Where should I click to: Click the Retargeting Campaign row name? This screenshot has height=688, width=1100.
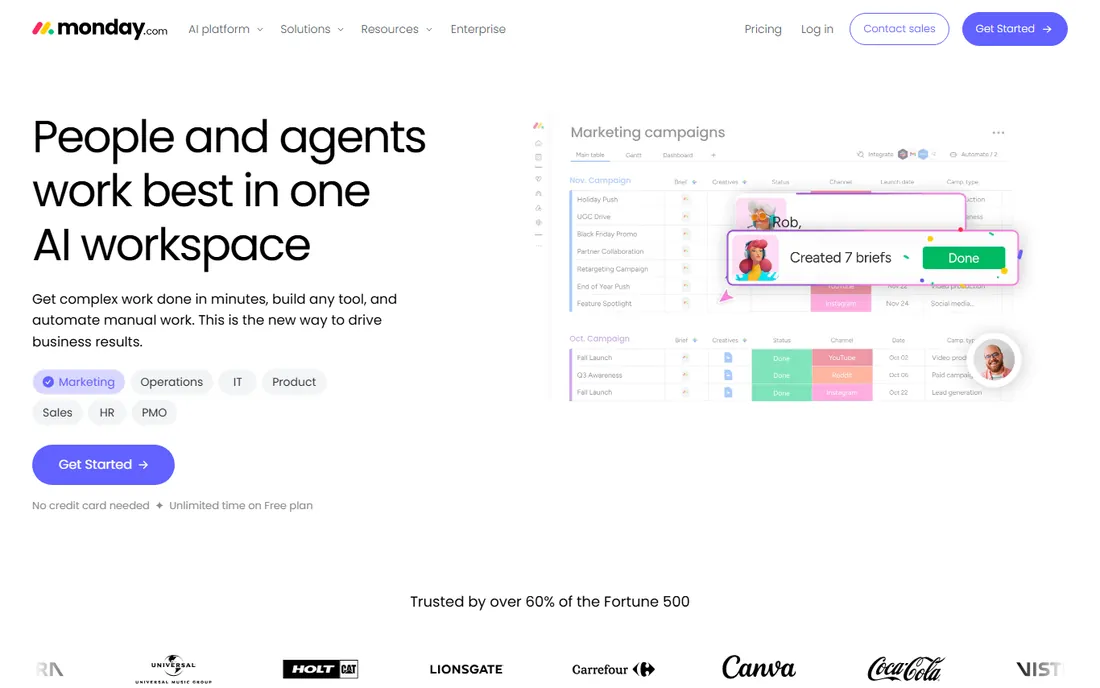612,269
